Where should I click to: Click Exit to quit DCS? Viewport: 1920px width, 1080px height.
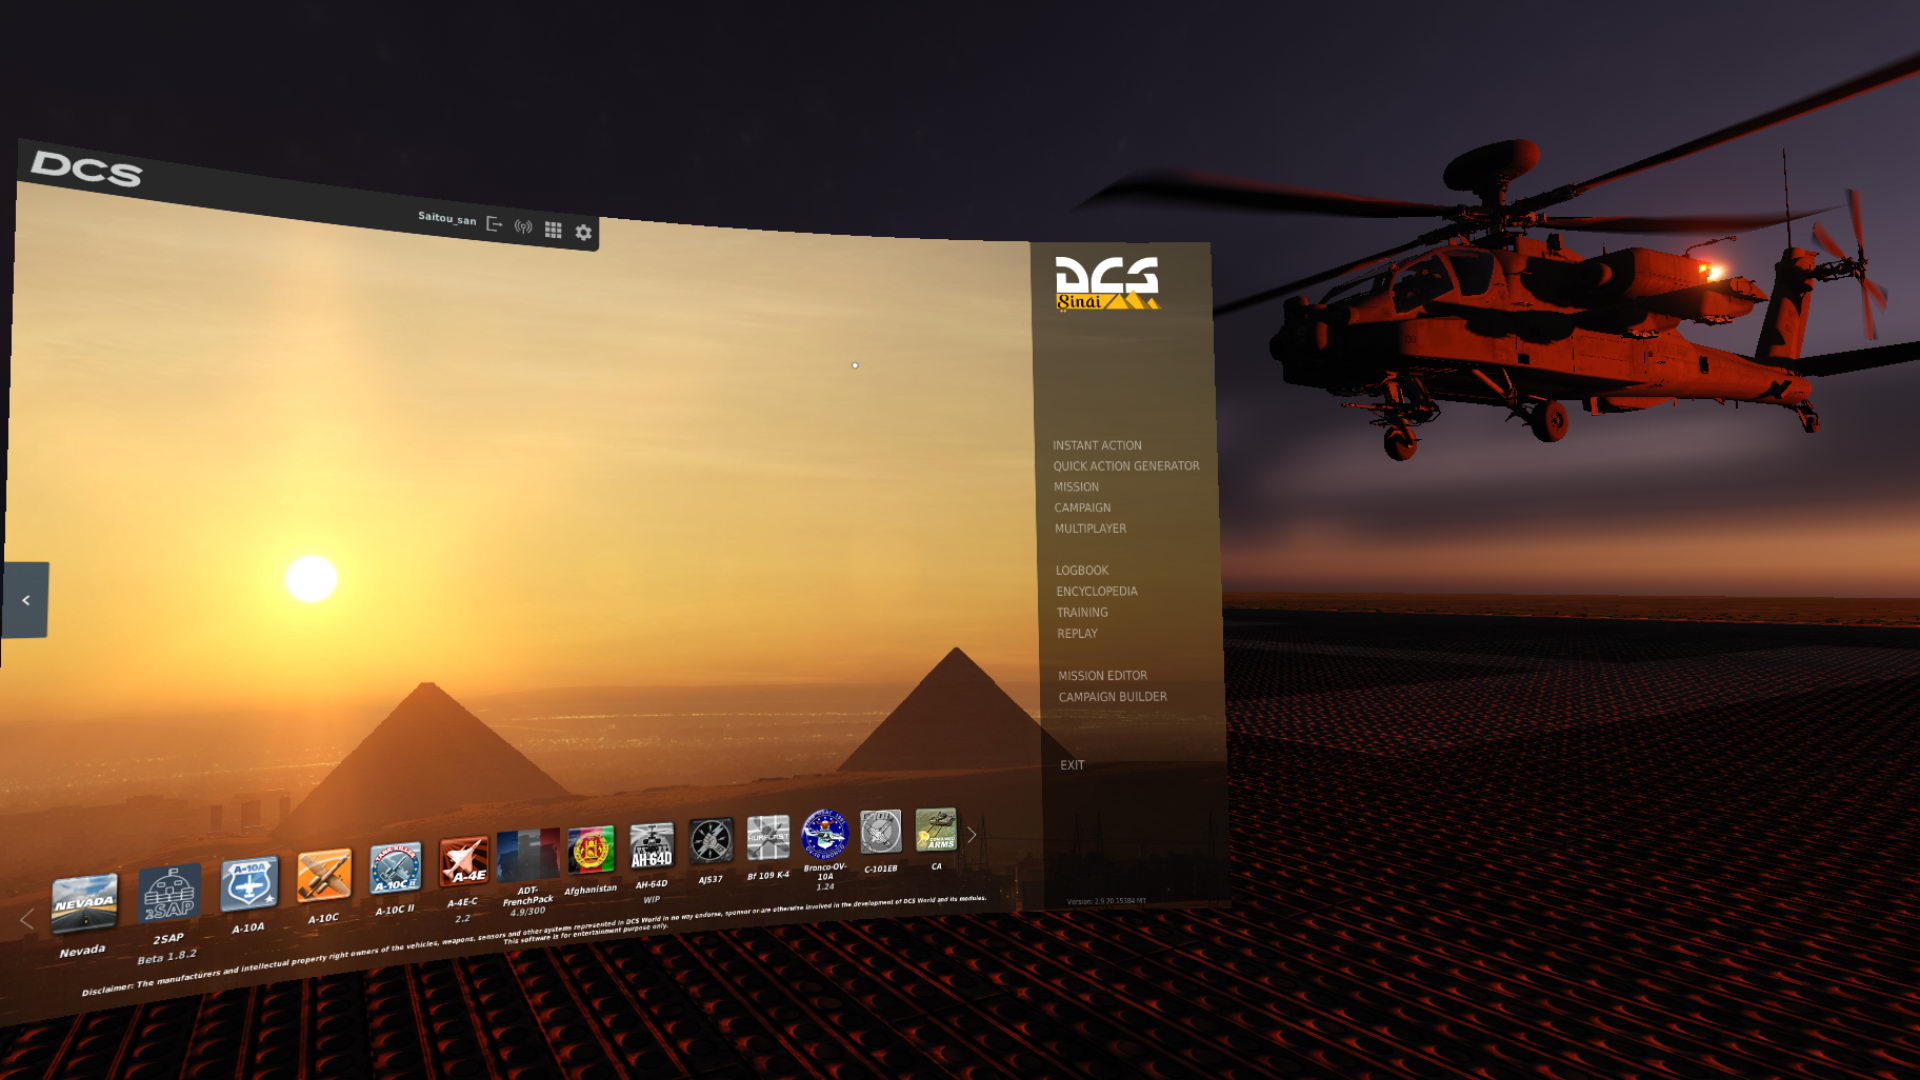point(1073,764)
